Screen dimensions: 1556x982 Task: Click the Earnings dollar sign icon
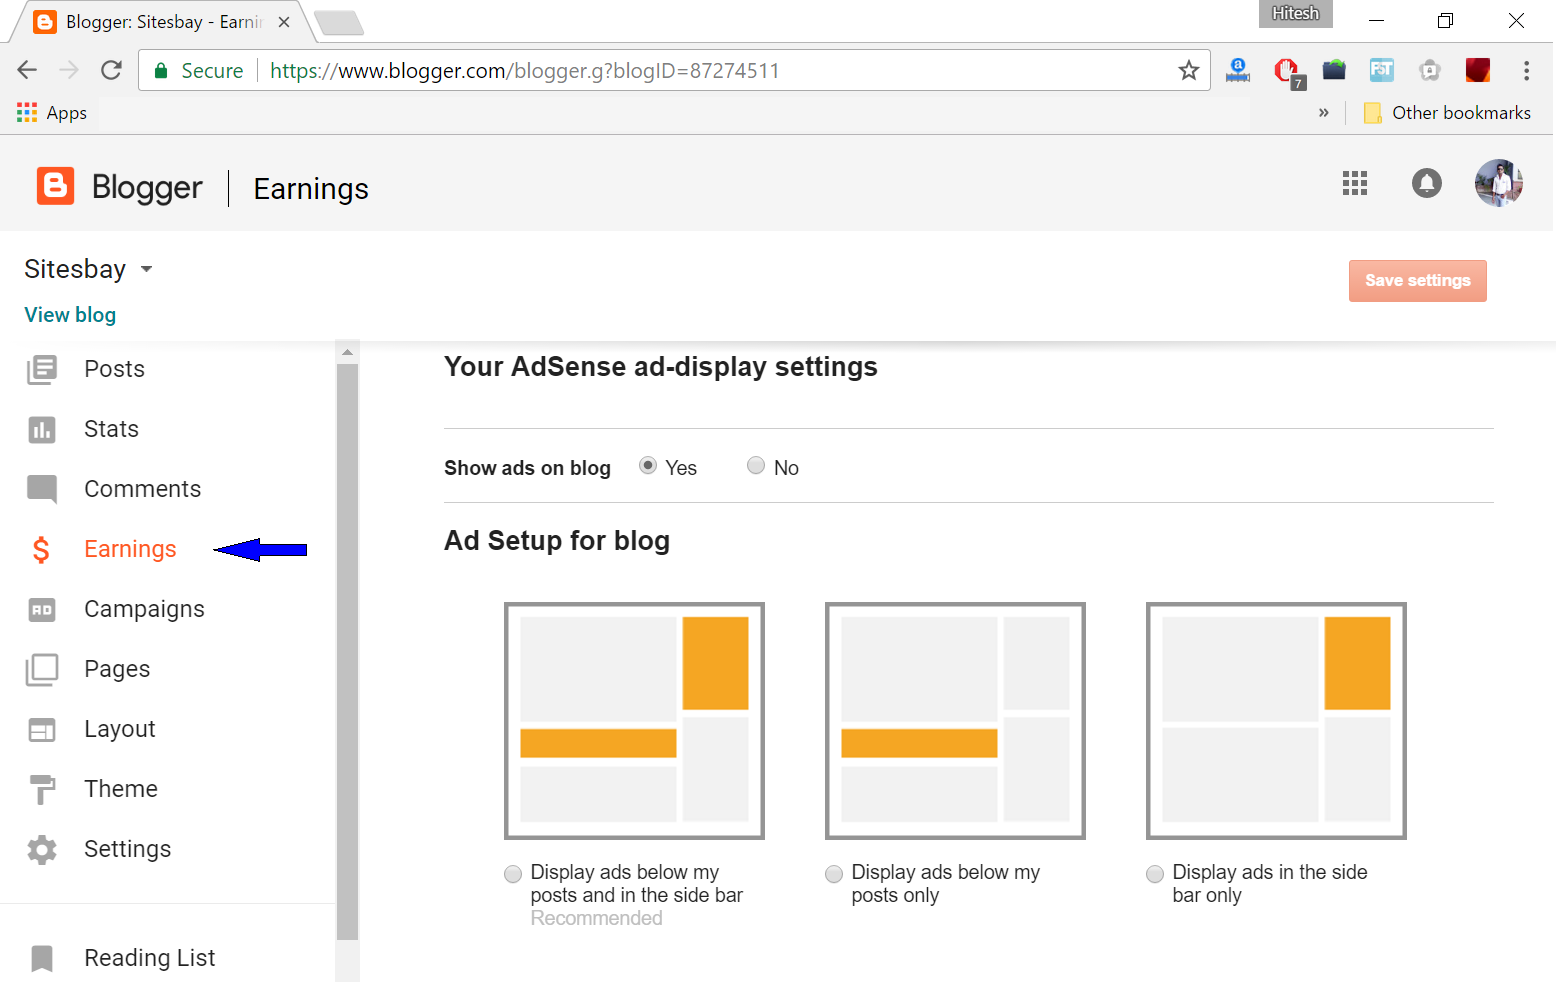41,549
